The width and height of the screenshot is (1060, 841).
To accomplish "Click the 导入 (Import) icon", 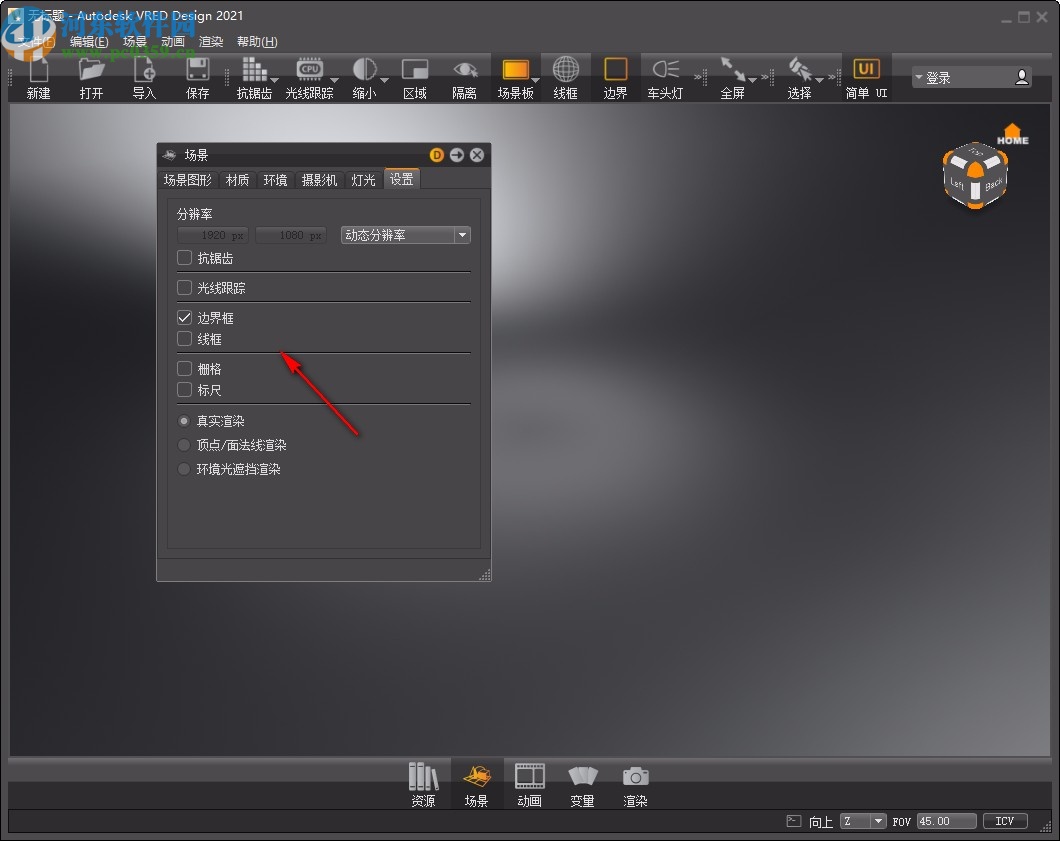I will (143, 77).
